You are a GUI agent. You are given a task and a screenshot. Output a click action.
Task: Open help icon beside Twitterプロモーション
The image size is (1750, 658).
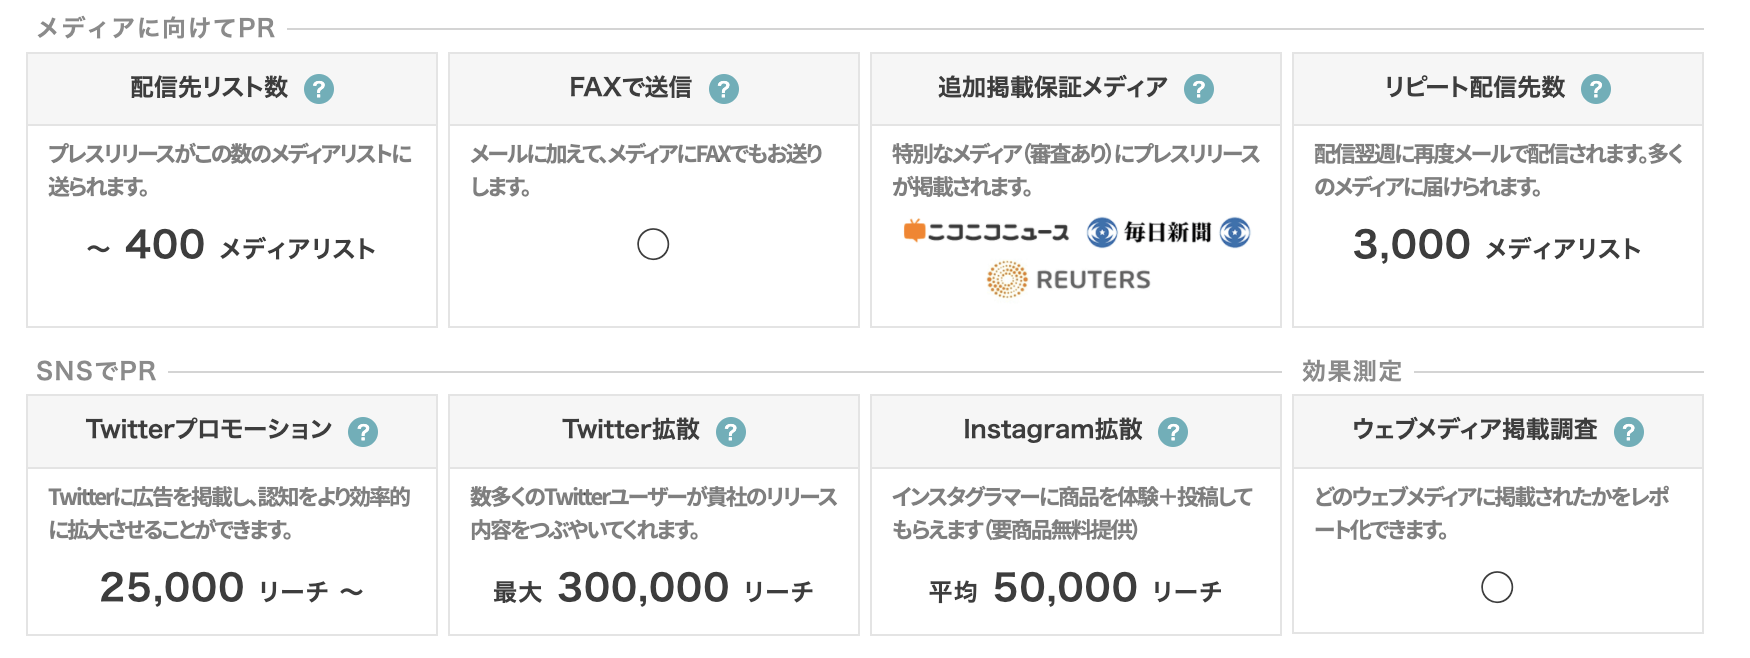click(x=363, y=432)
